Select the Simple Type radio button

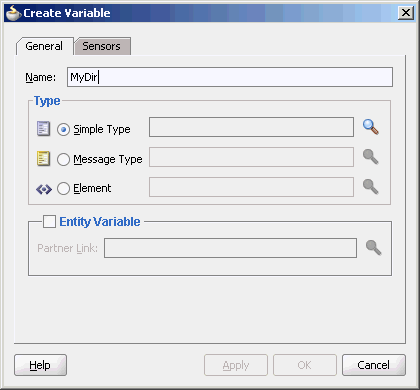tap(63, 129)
